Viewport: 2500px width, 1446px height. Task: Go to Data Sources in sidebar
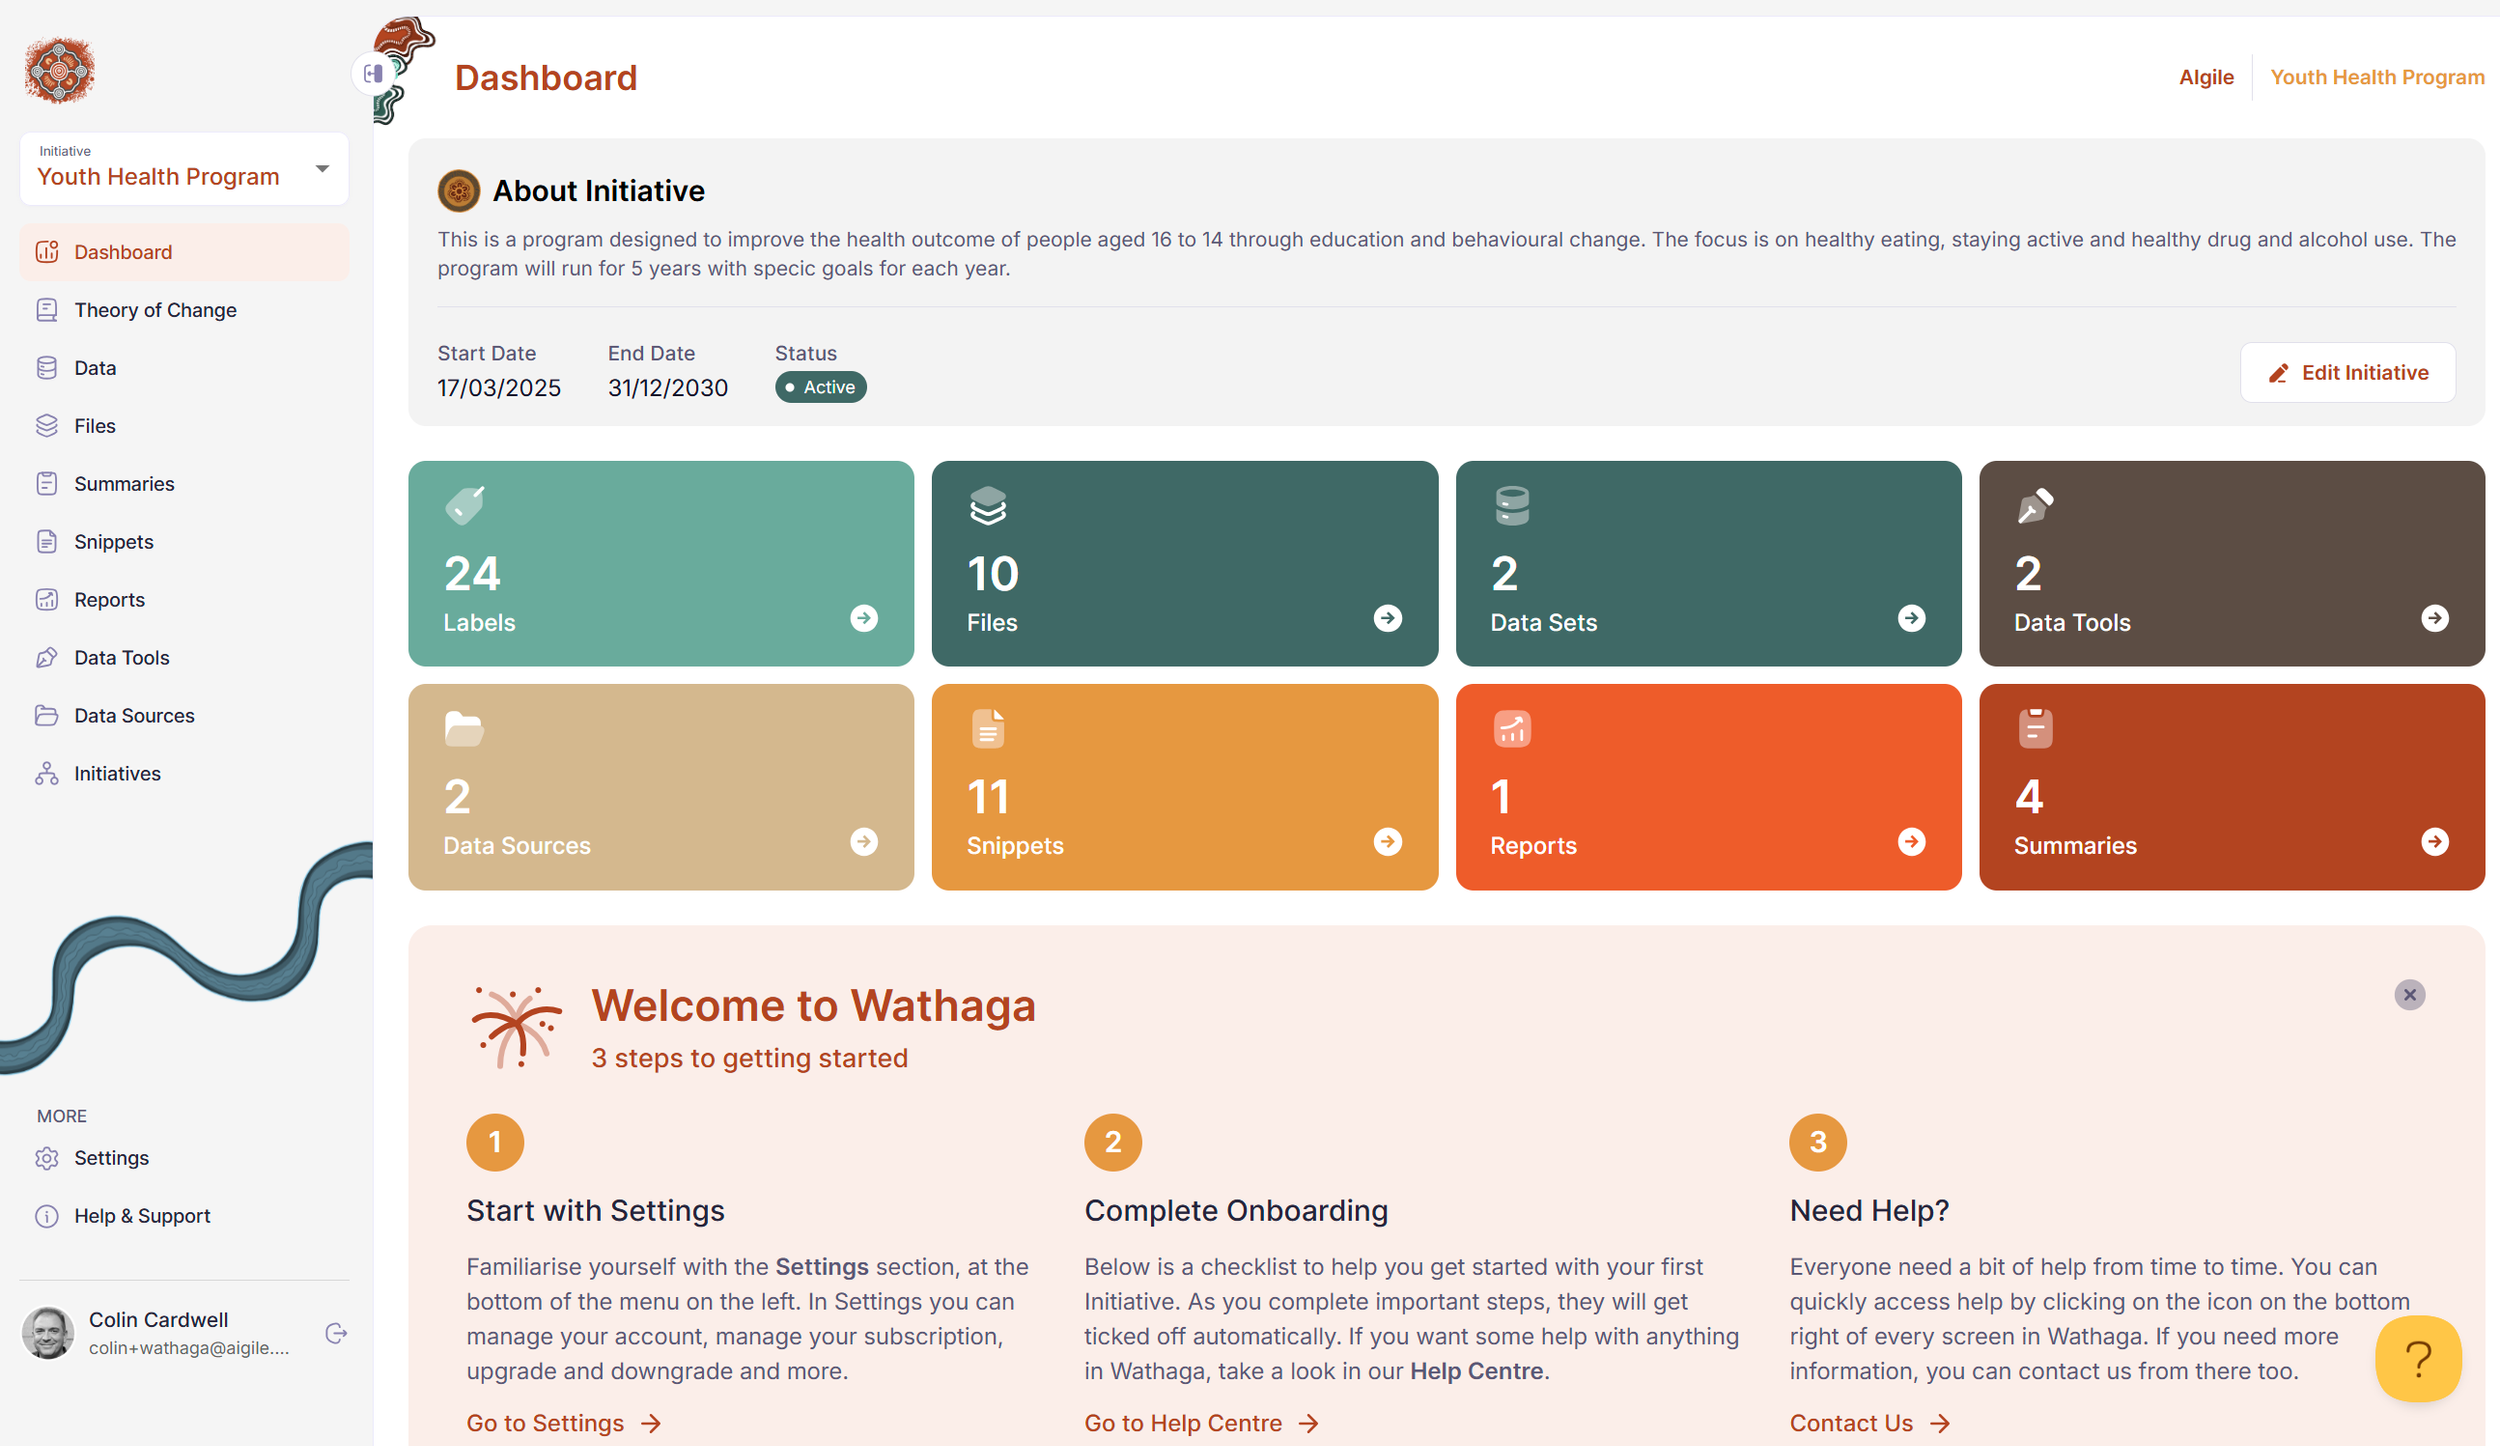click(134, 716)
